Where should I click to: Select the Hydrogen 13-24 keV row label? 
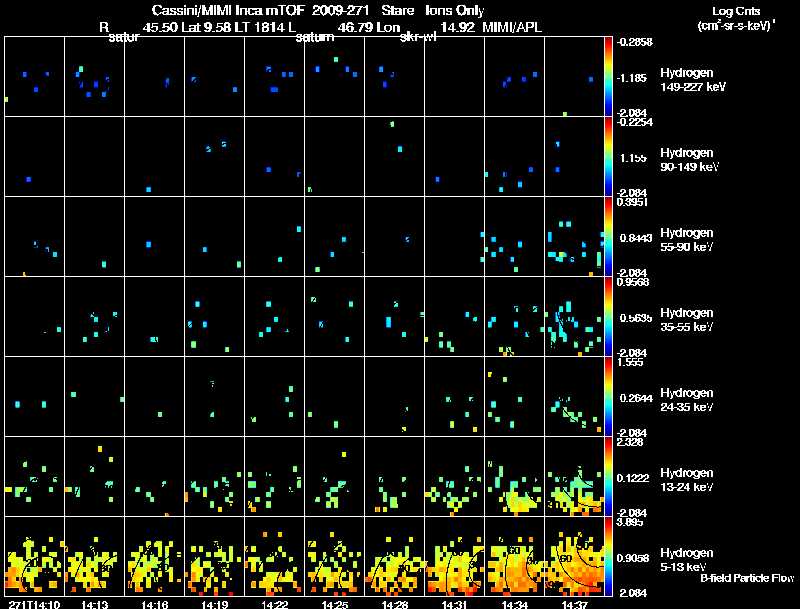[687, 480]
